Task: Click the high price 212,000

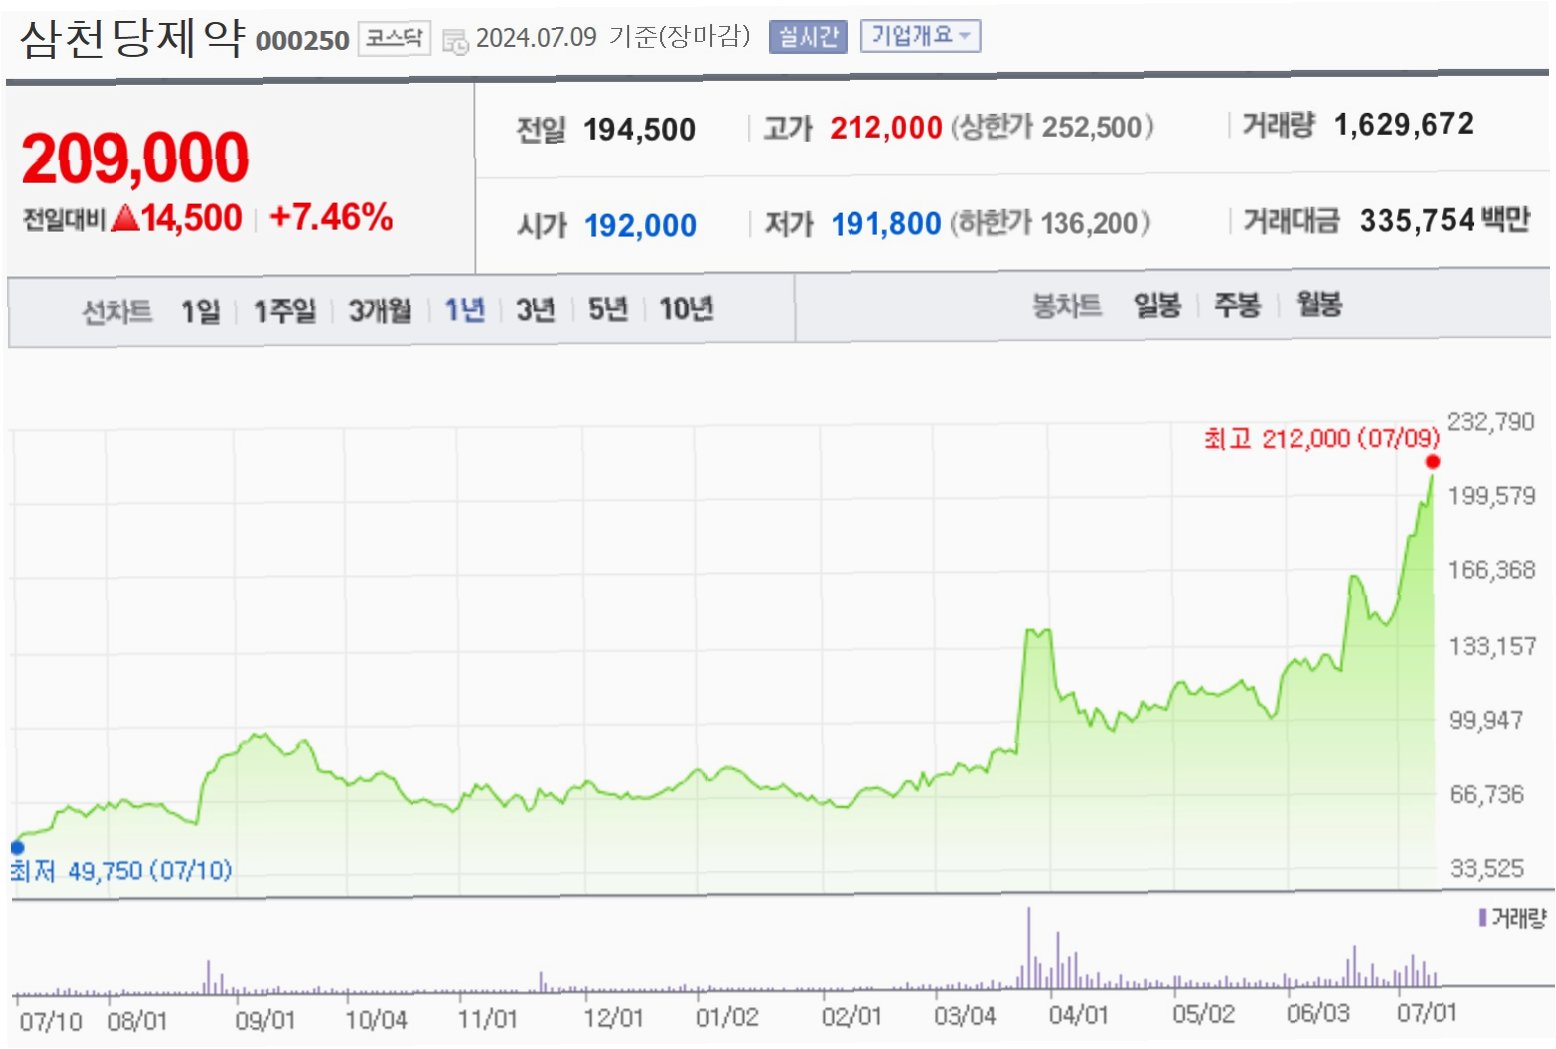Action: click(x=886, y=128)
